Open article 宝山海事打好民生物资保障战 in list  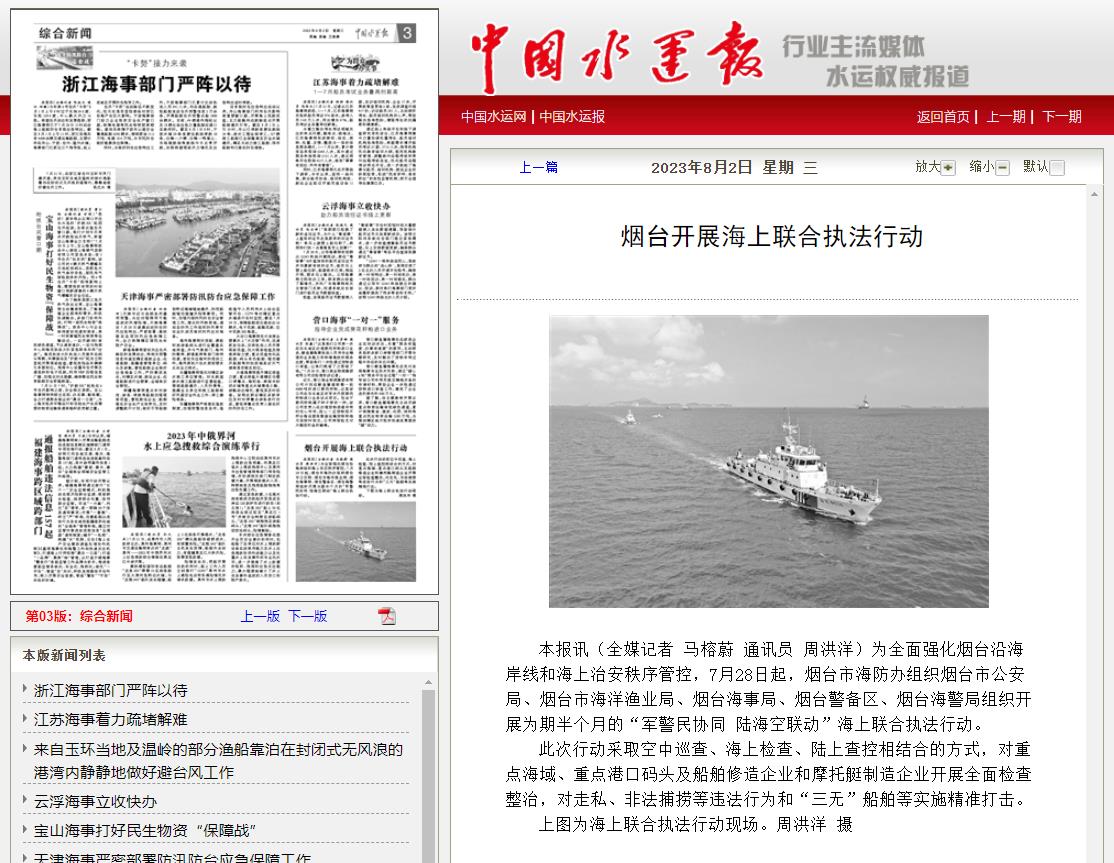click(145, 830)
